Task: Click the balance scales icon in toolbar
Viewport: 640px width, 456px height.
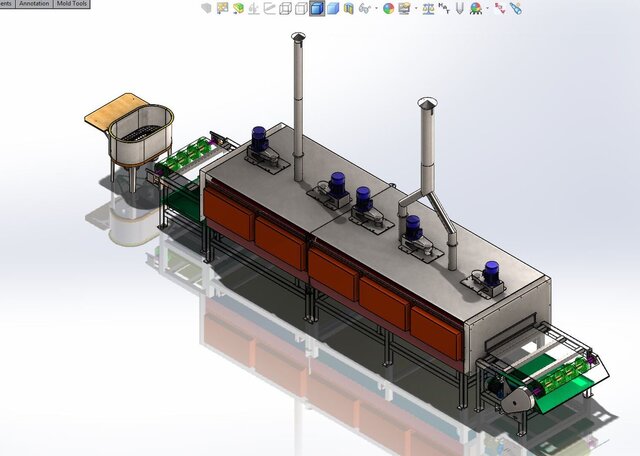Action: (429, 8)
